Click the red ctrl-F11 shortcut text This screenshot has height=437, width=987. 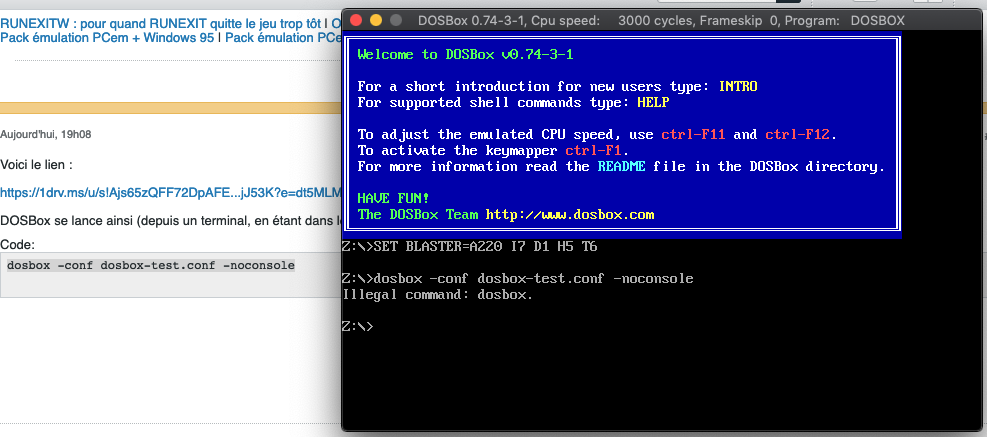tap(693, 135)
